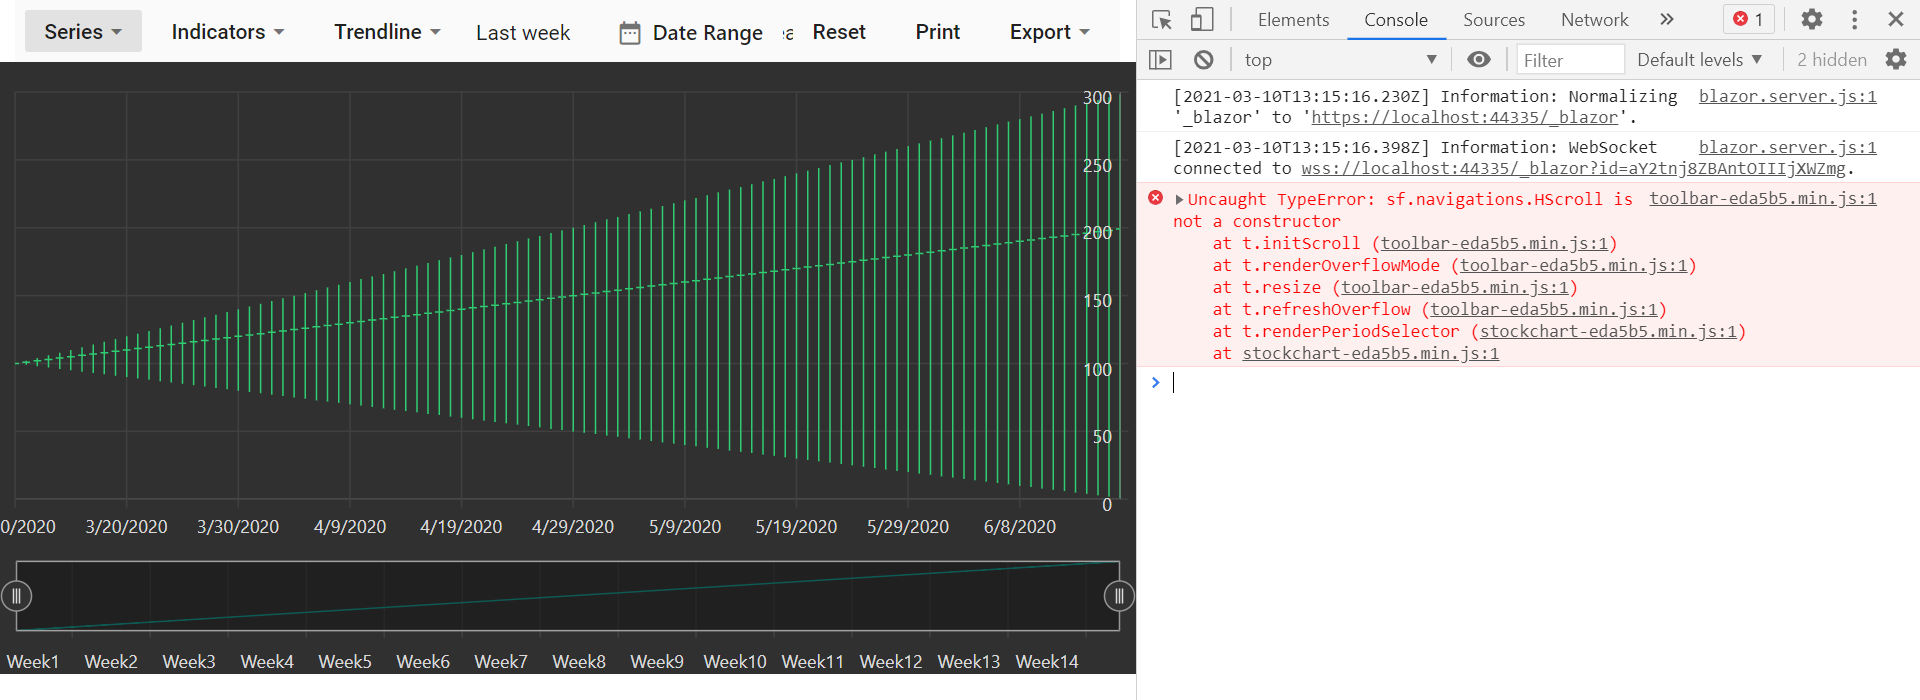Switch to the Elements tab
Screen dimensions: 1920x700
click(x=1293, y=20)
